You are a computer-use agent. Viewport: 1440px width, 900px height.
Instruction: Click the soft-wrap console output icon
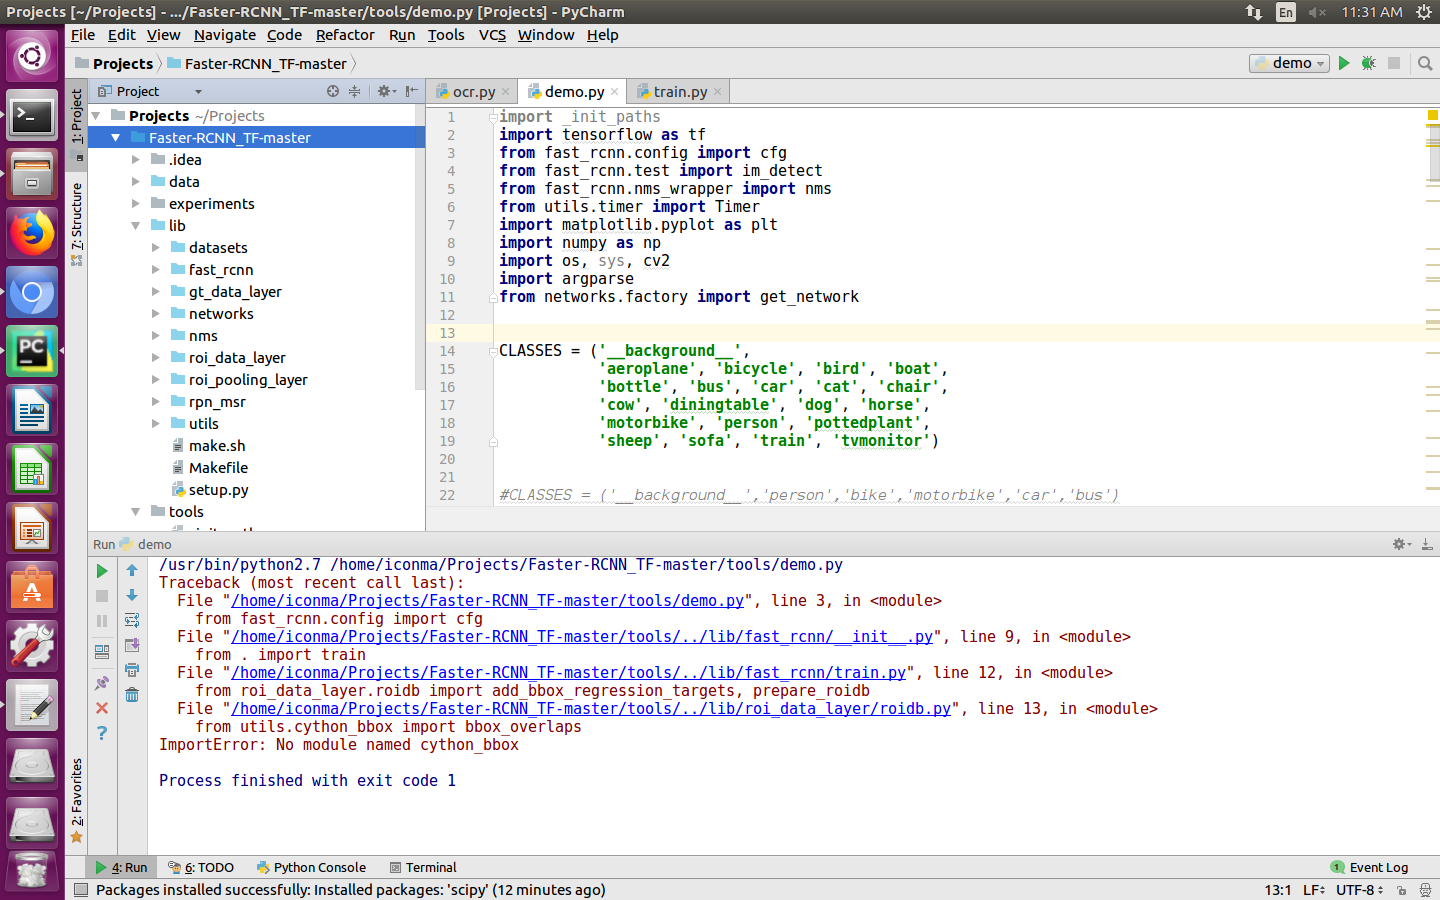(x=132, y=620)
